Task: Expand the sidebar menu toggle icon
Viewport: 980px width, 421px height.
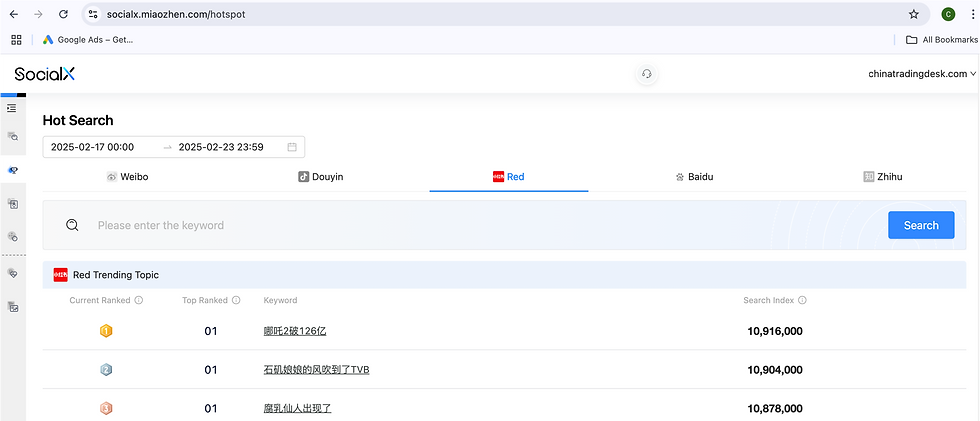Action: 11,108
